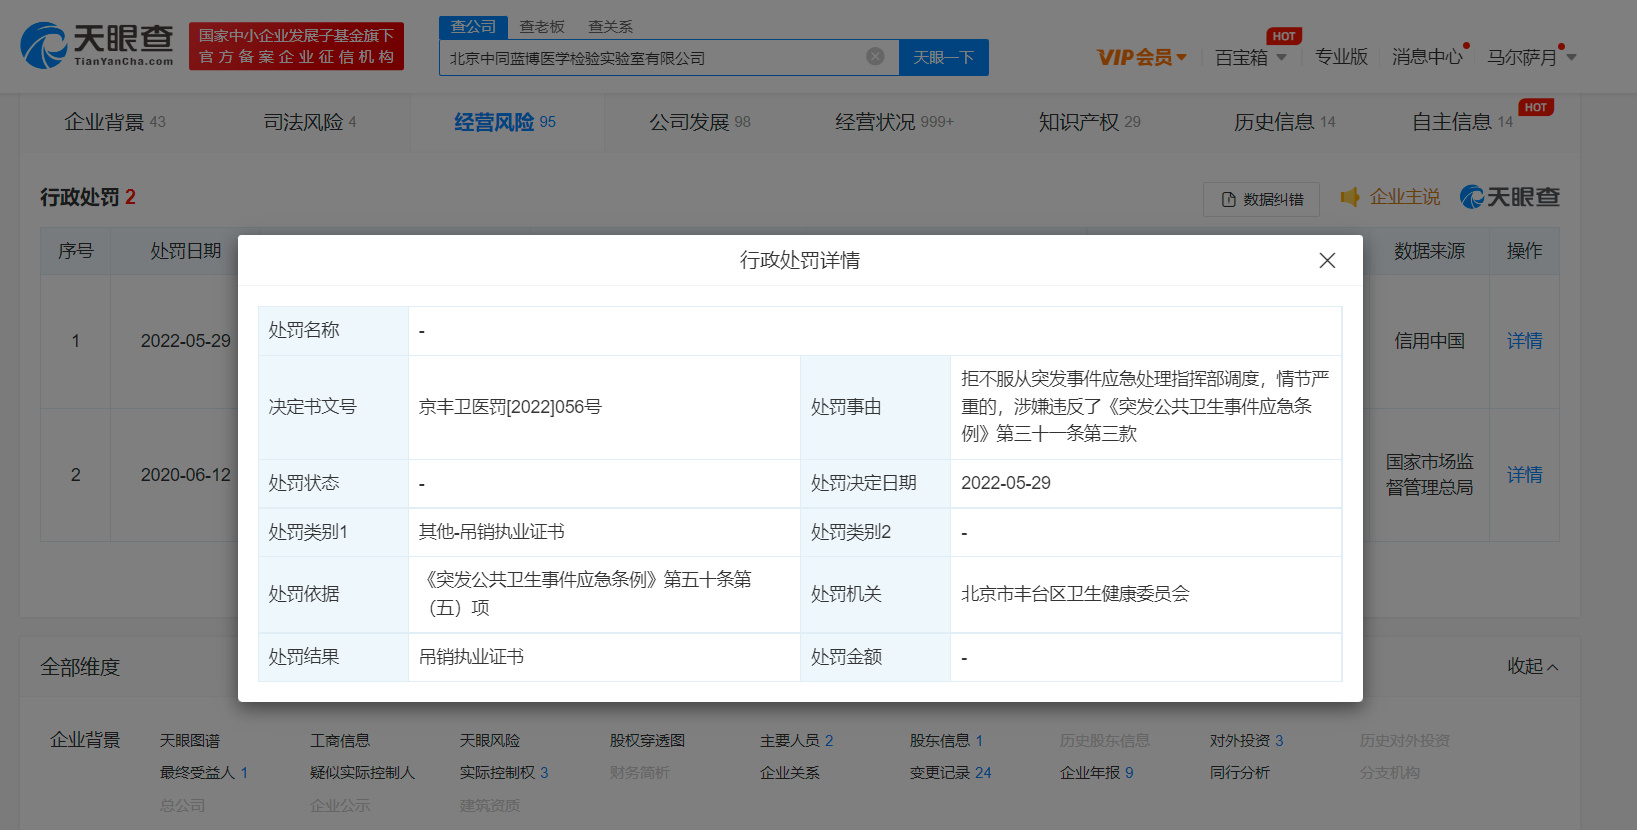Screen dimensions: 1637x830
Task: Open the 主要人员 2 link
Action: tap(797, 741)
